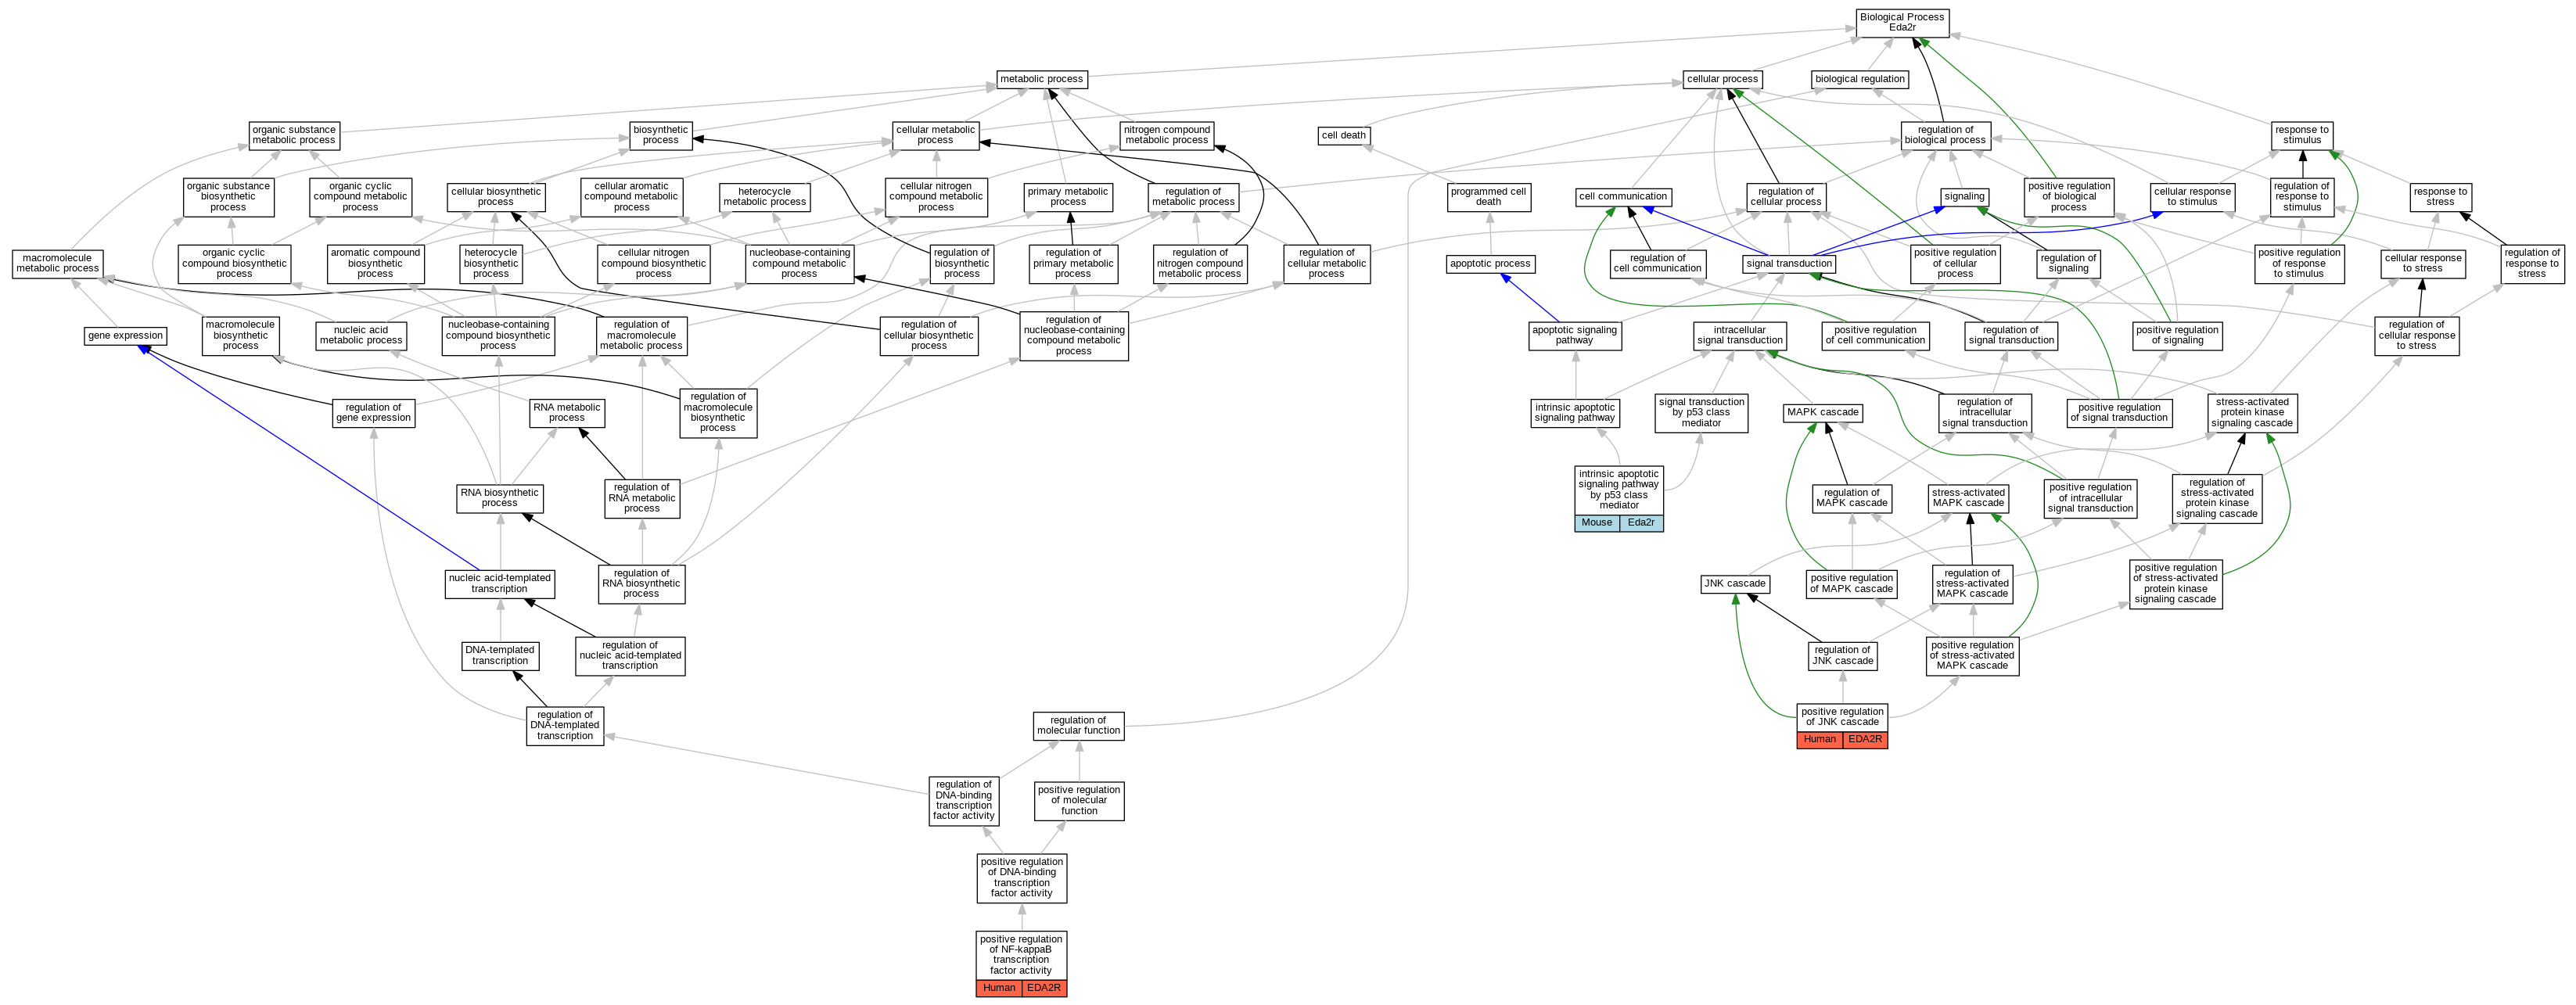Select the "cellular response to stimulus" node
Image resolution: width=2576 pixels, height=1005 pixels.
(x=2192, y=197)
